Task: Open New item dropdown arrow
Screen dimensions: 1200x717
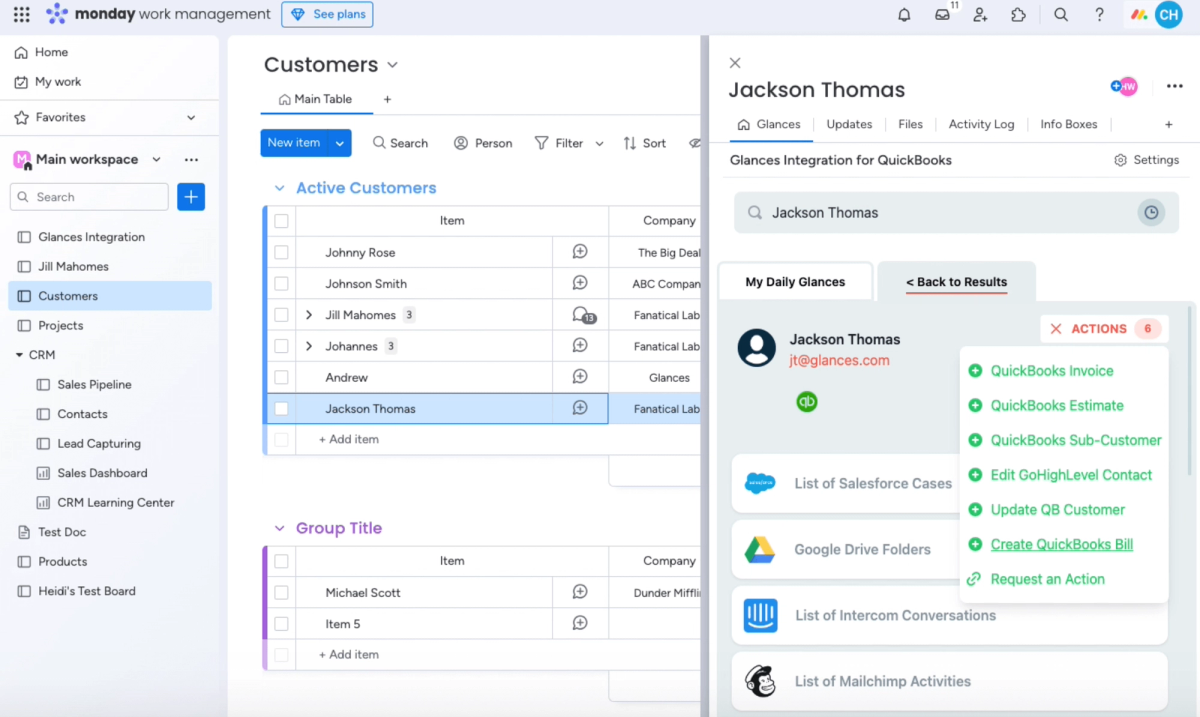Action: [340, 143]
